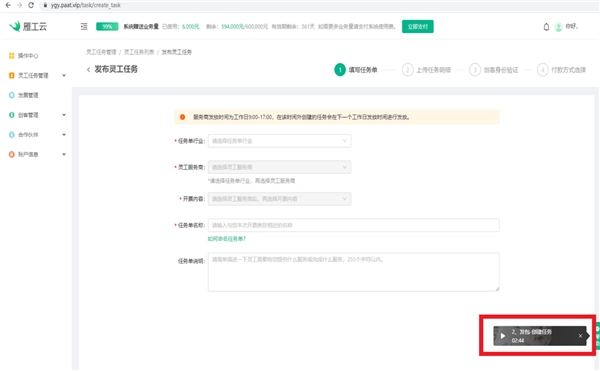This screenshot has height=371, width=600.
Task: Select step 4 付款方式选择
Action: coord(561,70)
